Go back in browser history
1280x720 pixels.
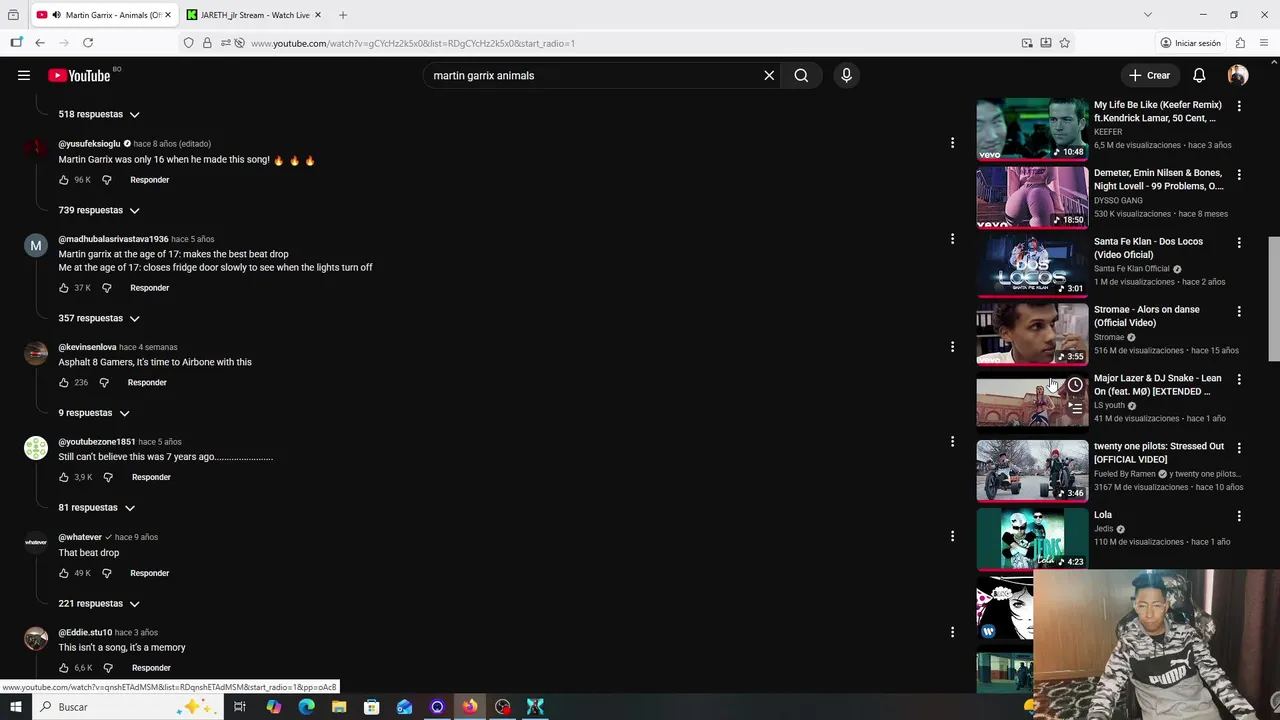(x=40, y=43)
